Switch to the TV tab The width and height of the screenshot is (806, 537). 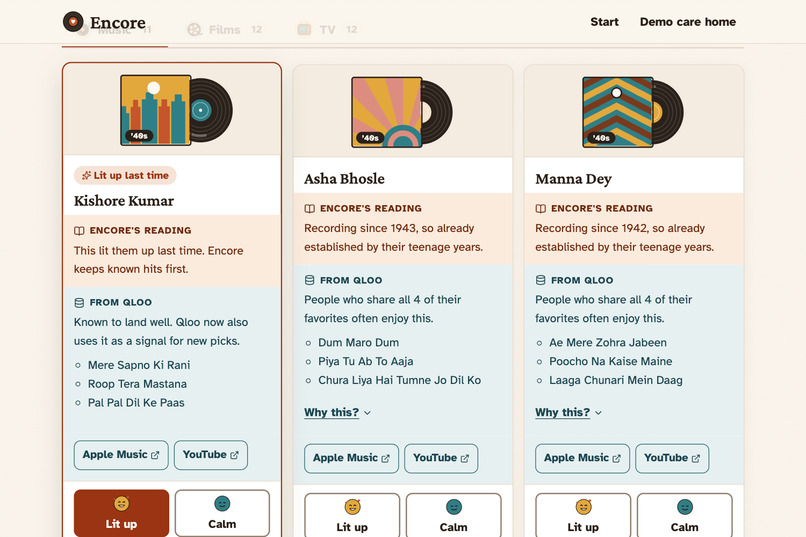[x=327, y=30]
